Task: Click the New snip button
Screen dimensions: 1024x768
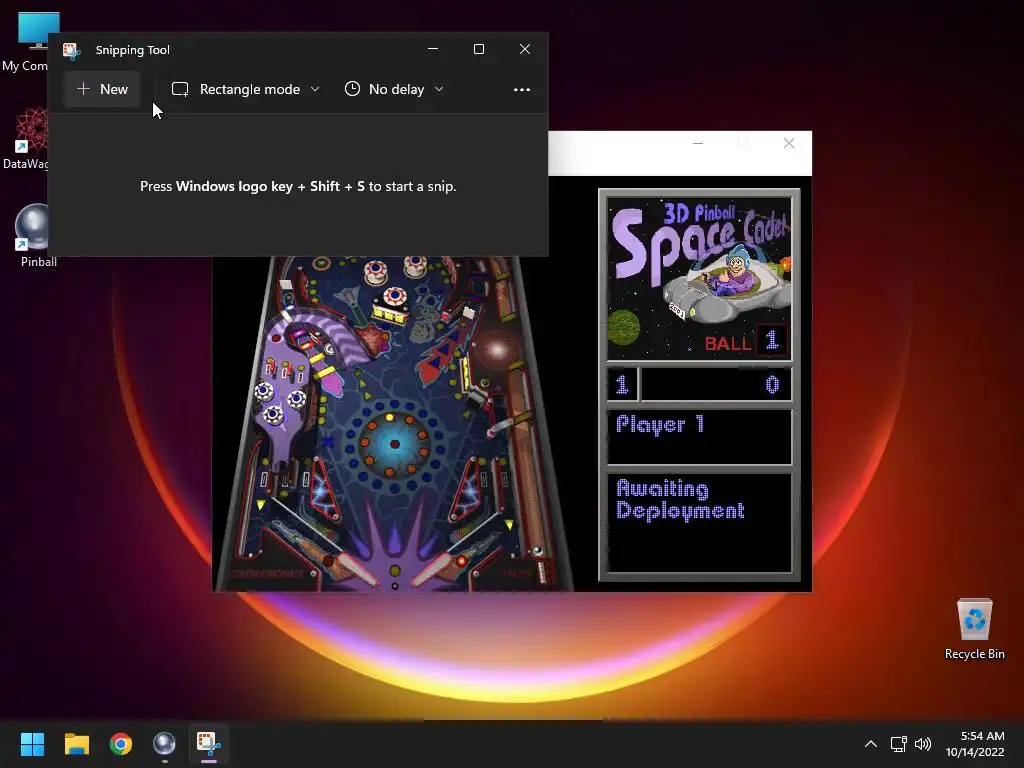Action: click(x=103, y=89)
